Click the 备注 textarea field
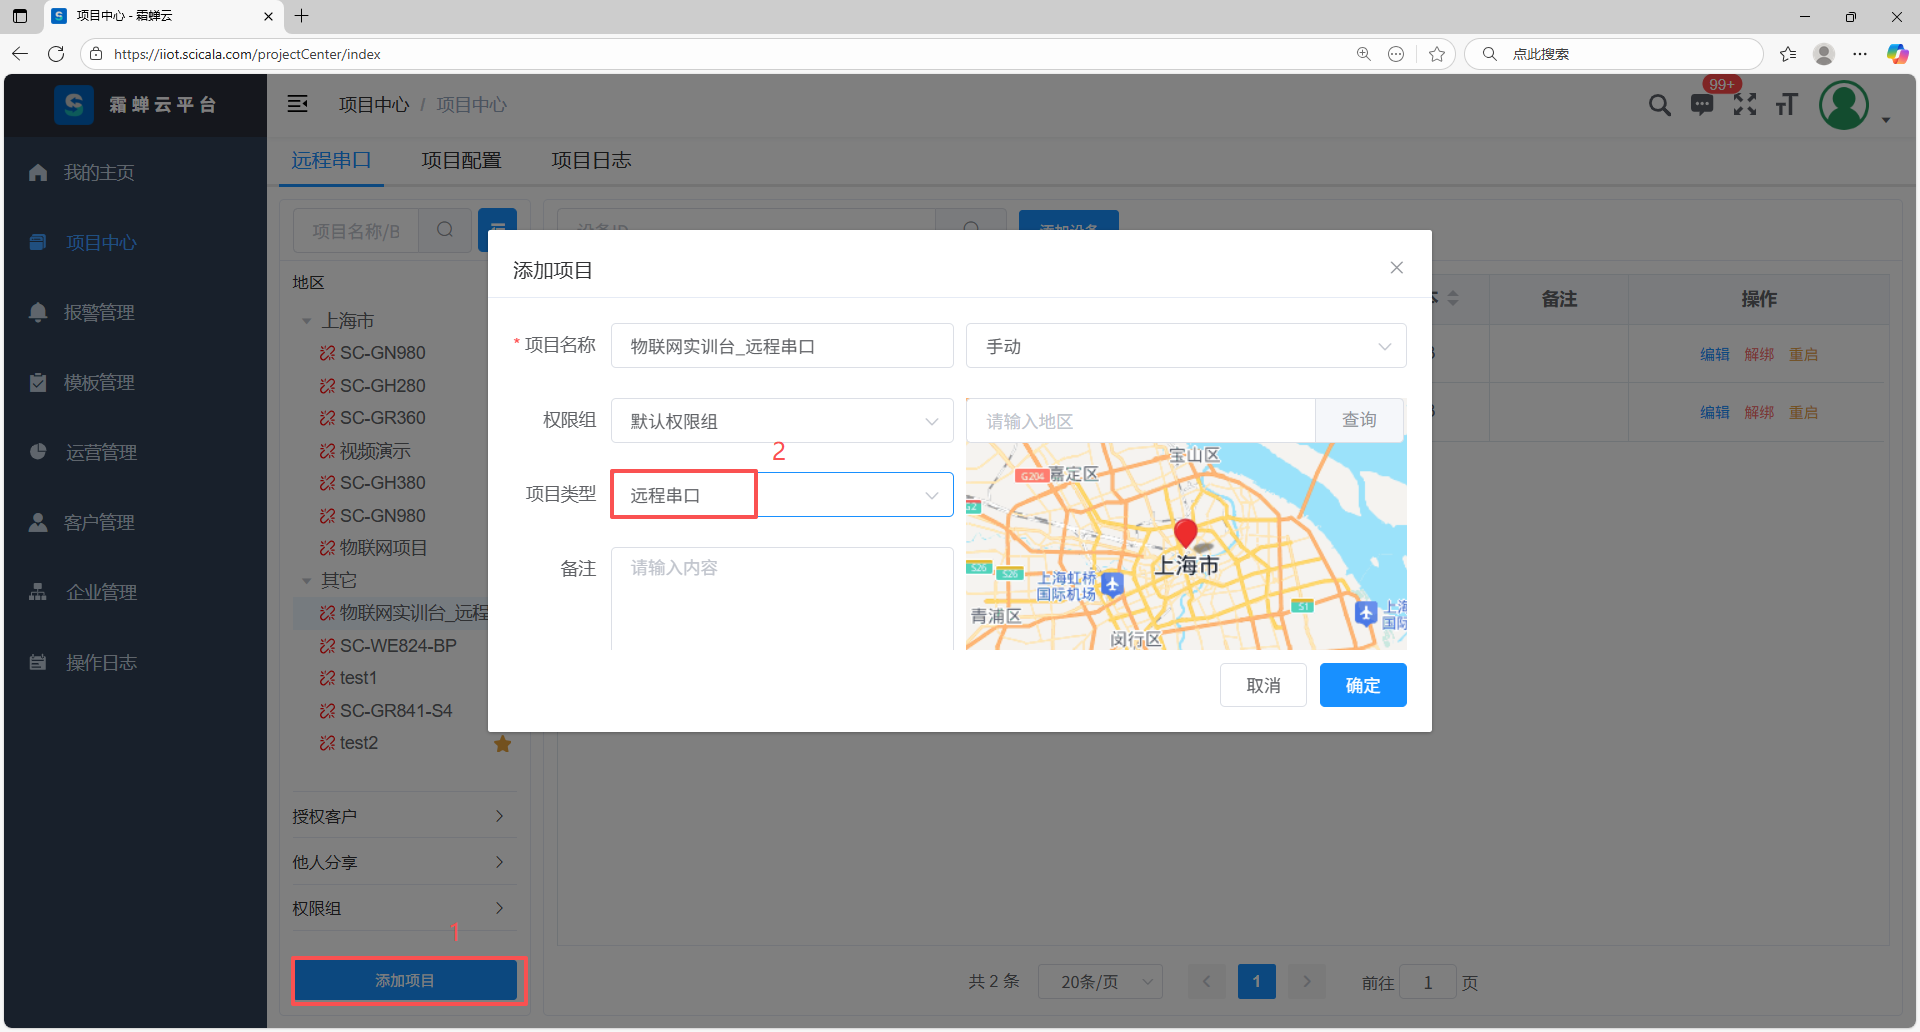 [782, 598]
